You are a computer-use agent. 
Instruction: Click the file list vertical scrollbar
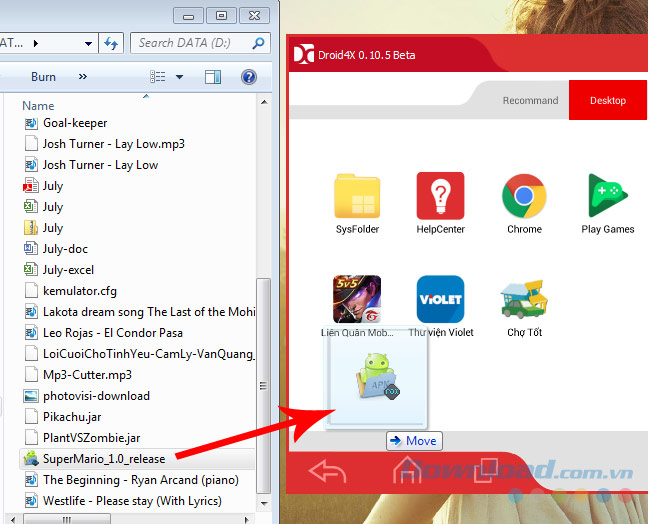tap(264, 330)
